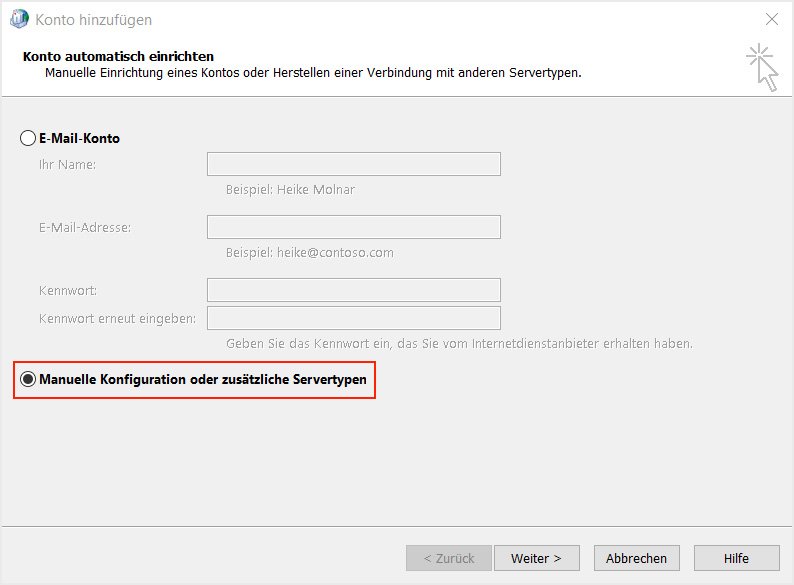Click the 'Konto hinzufügen' window title
794x585 pixels.
[x=94, y=20]
